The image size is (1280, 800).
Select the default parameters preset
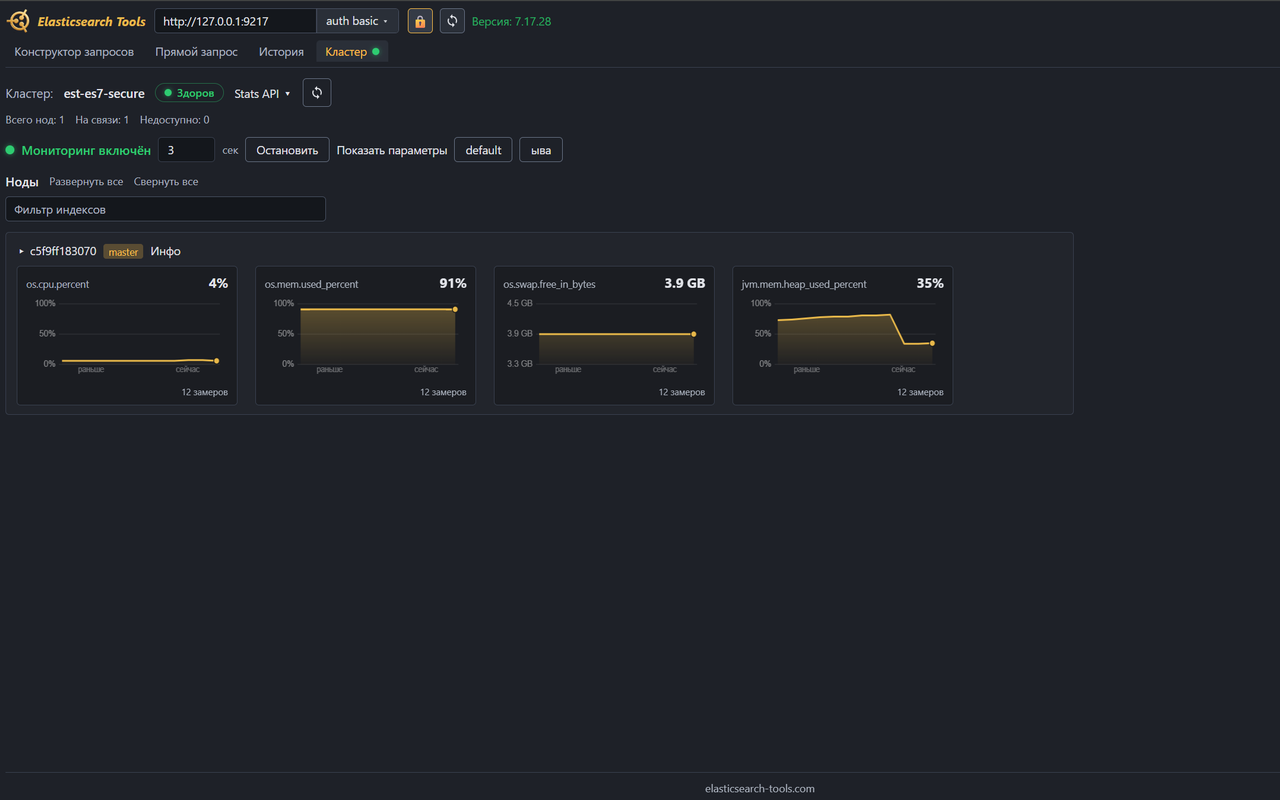click(x=483, y=150)
